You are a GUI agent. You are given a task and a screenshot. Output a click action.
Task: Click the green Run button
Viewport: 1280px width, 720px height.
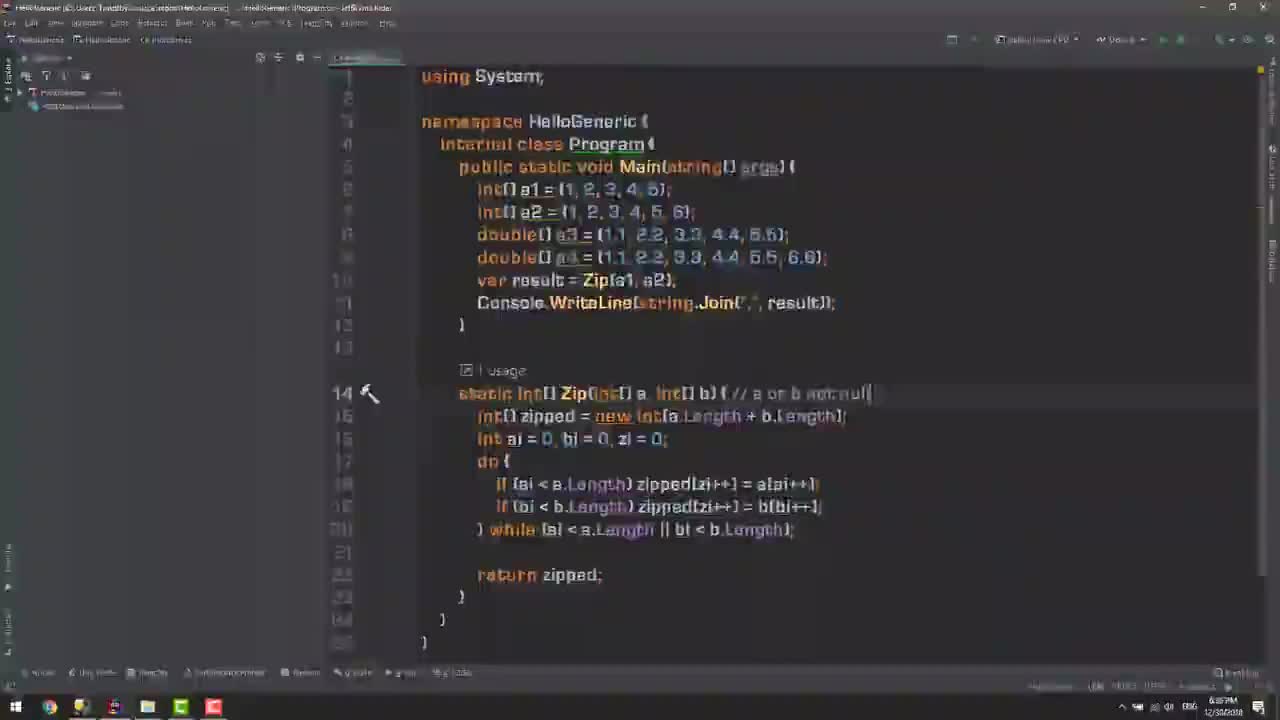pos(1163,40)
